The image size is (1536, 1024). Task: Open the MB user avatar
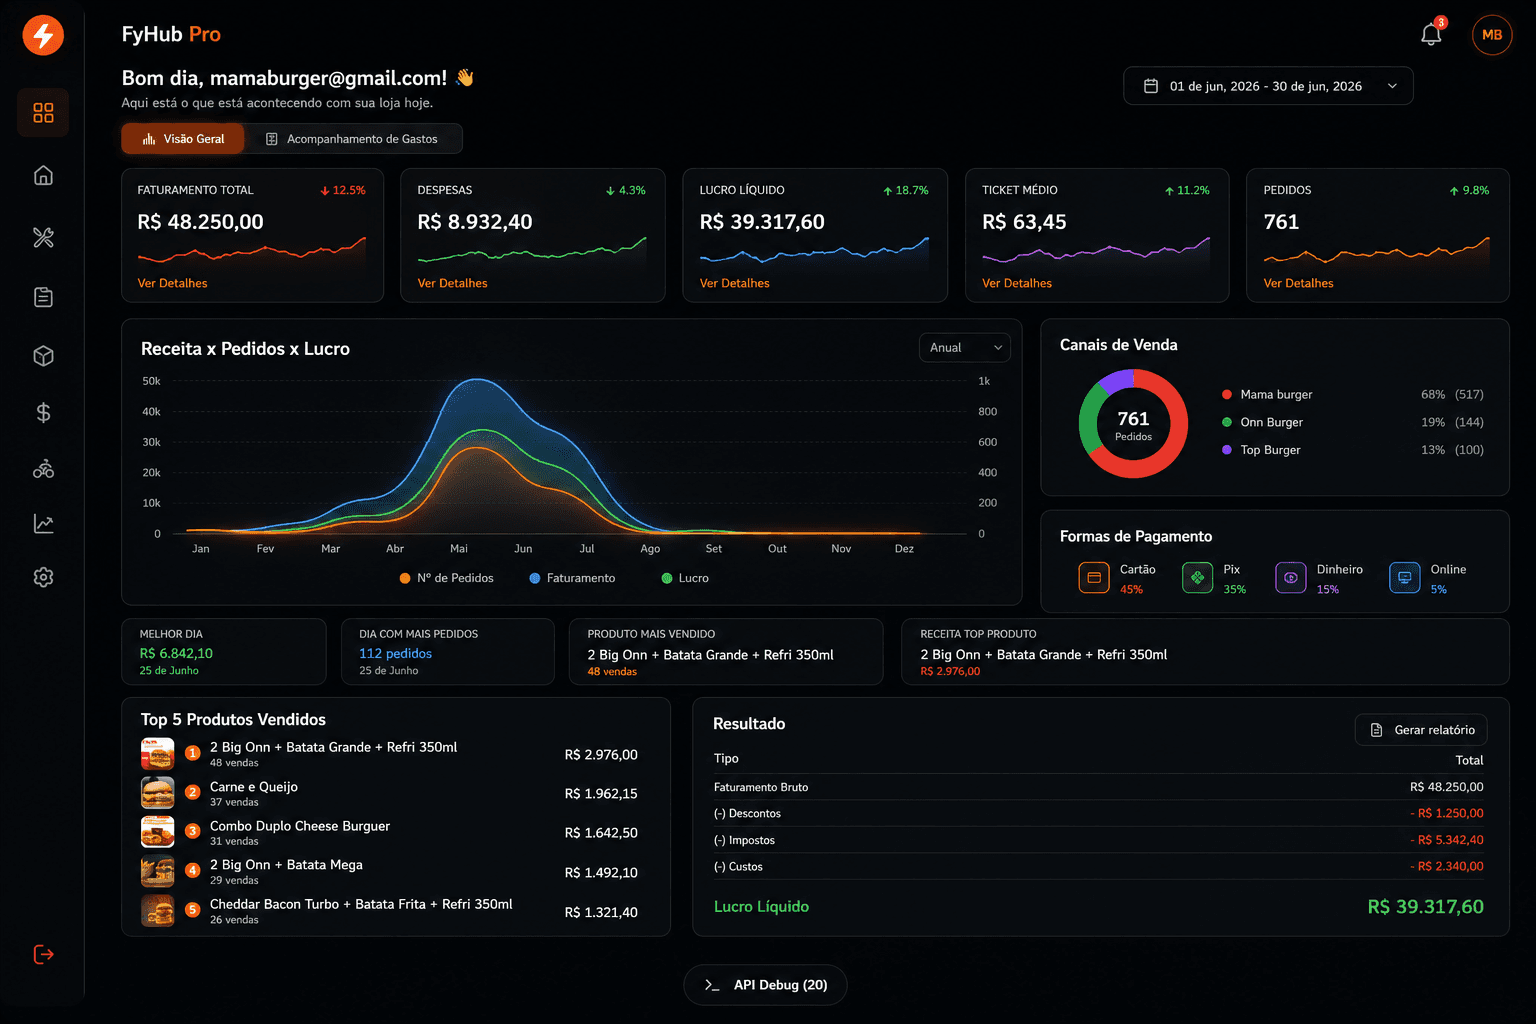pyautogui.click(x=1492, y=35)
